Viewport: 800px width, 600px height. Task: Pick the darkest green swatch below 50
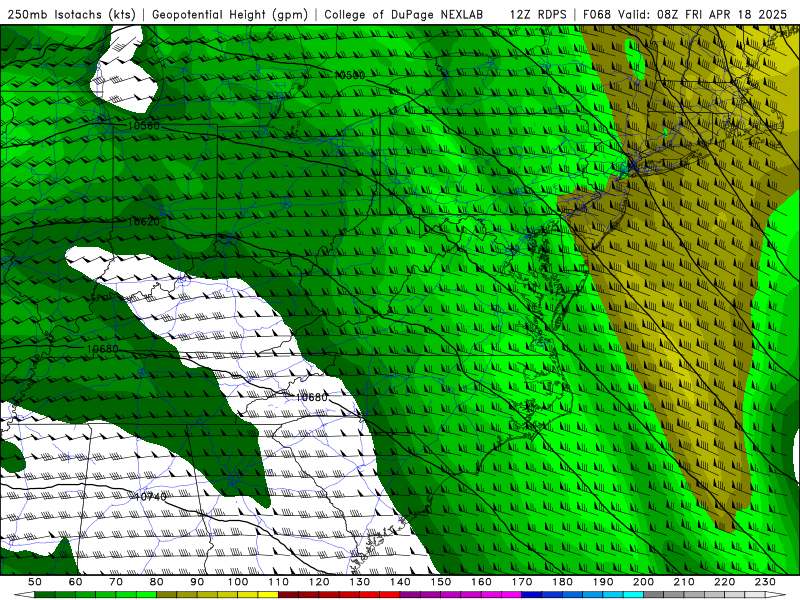point(44,595)
